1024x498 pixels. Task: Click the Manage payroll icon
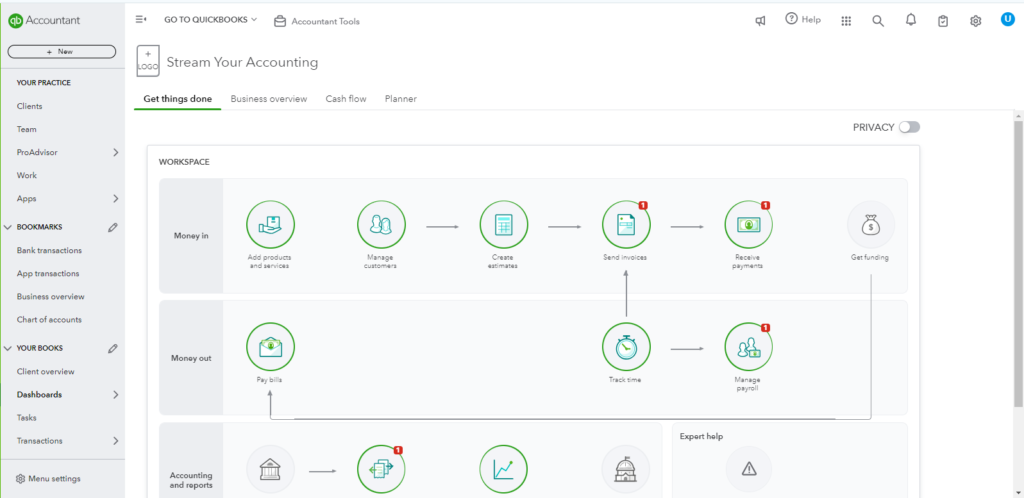pyautogui.click(x=748, y=347)
